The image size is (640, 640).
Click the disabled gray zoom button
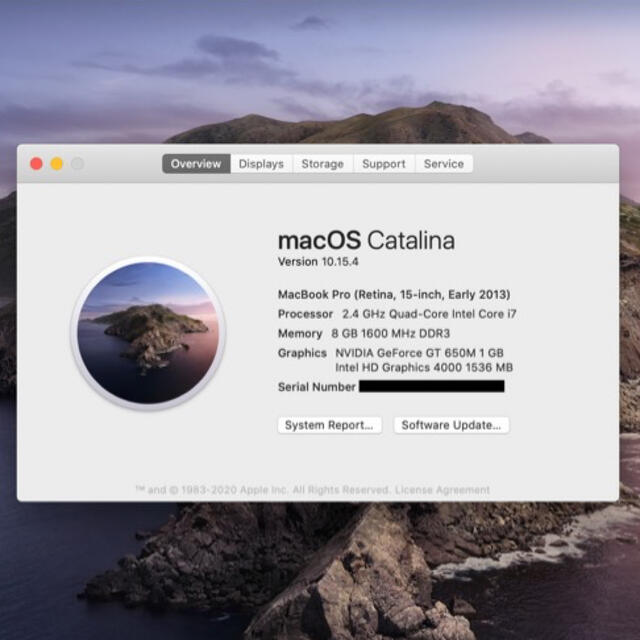[x=77, y=164]
